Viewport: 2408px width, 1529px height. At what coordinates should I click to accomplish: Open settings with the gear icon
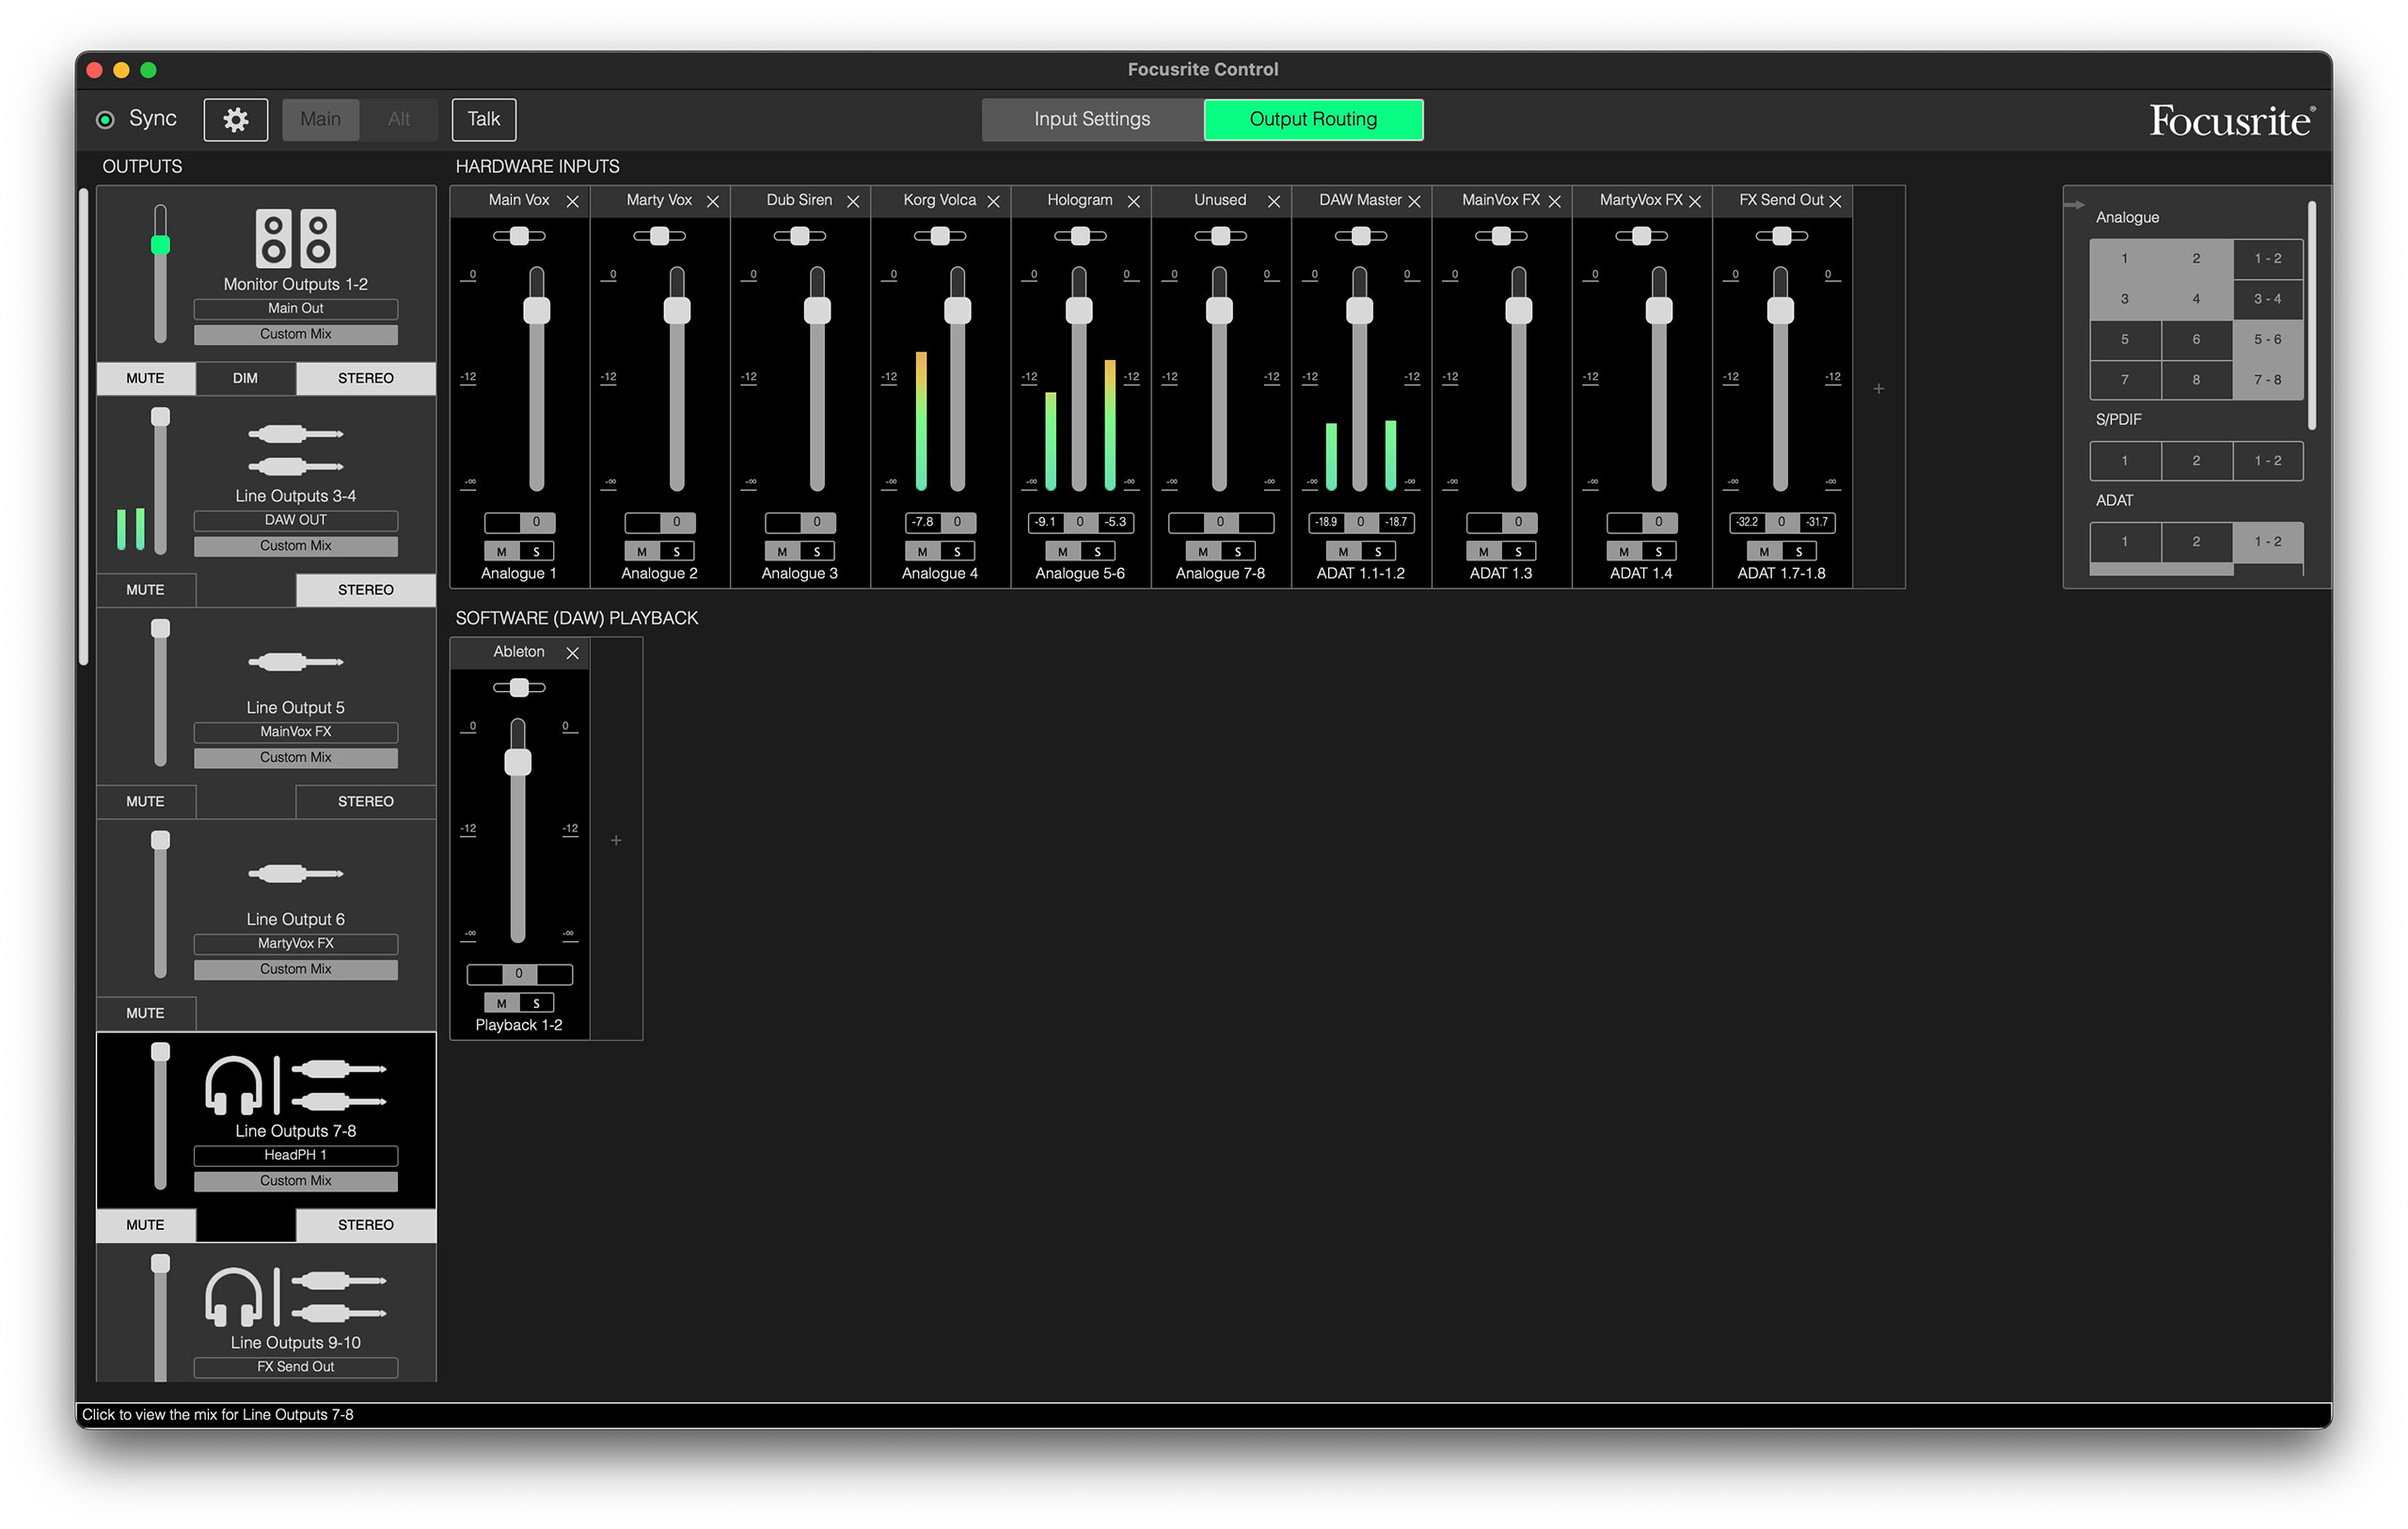coord(235,119)
